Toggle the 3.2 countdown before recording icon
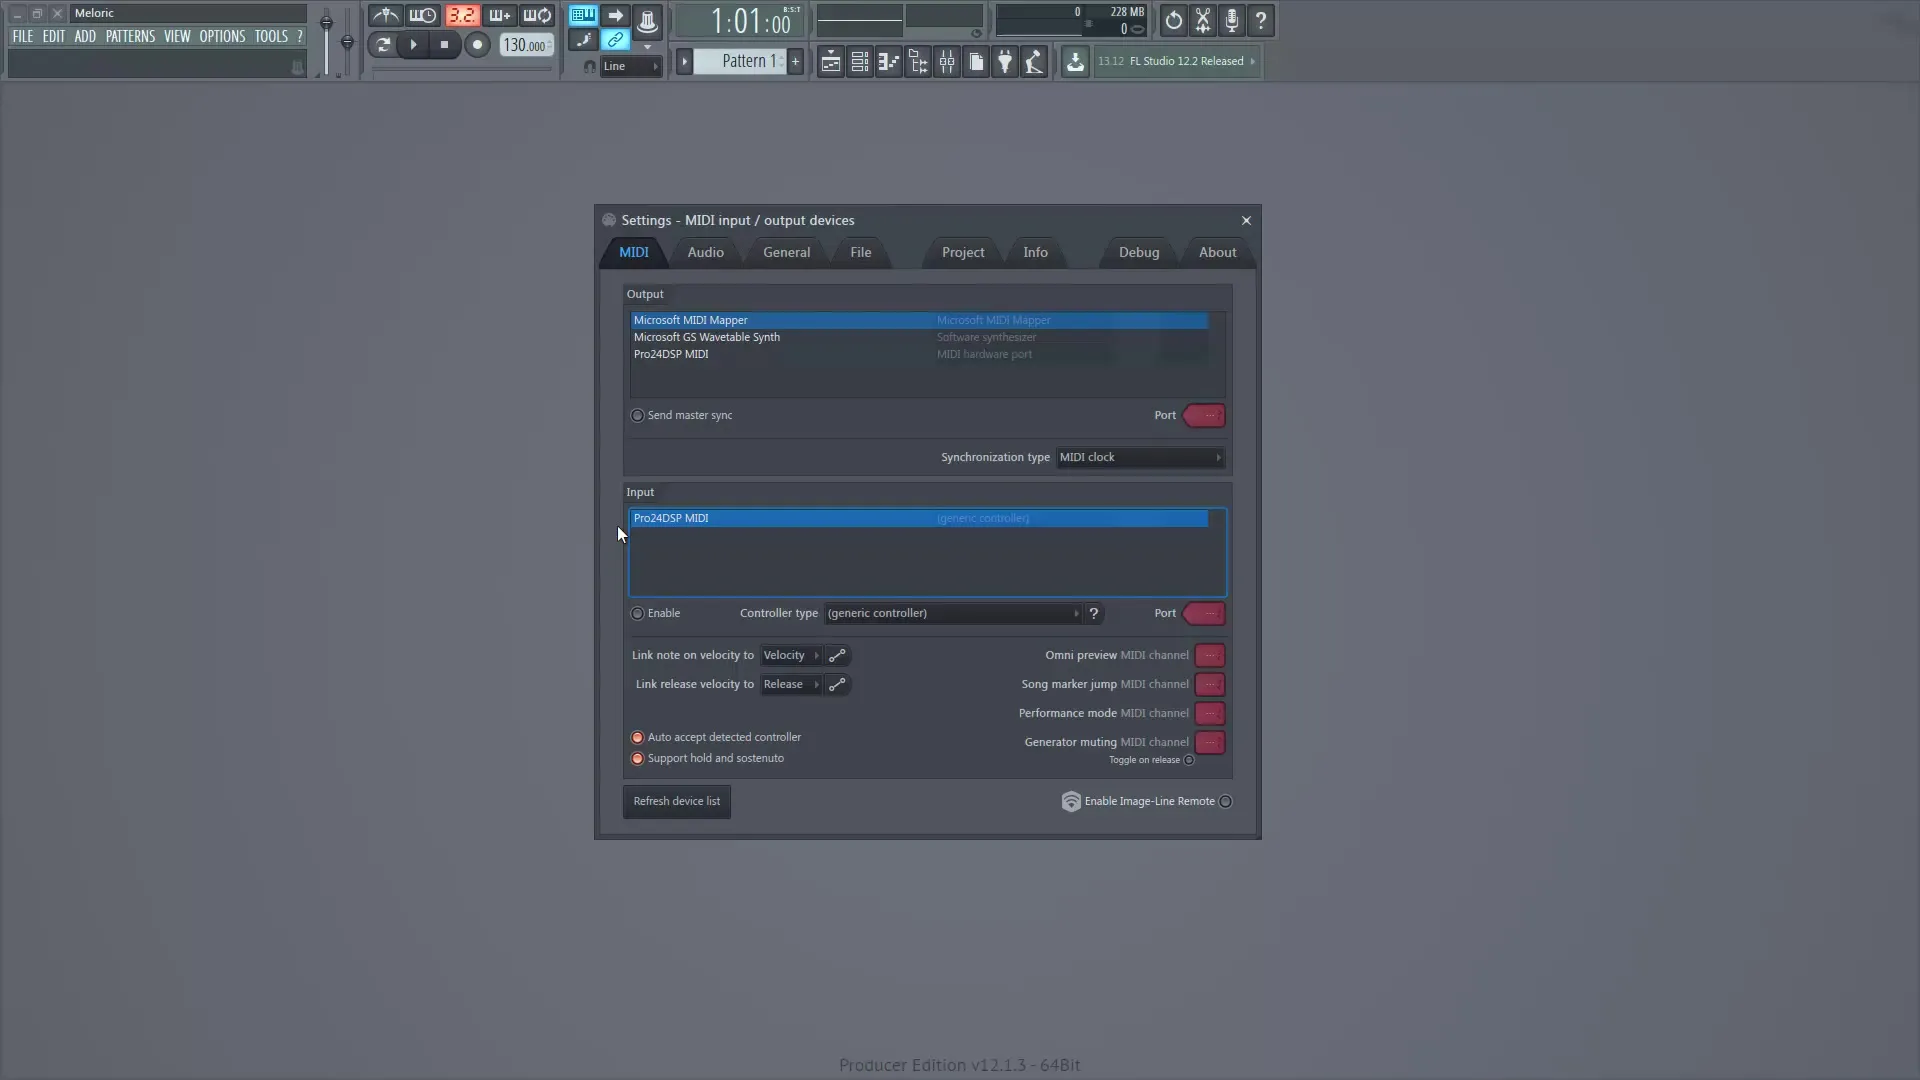The image size is (1920, 1080). pos(461,16)
